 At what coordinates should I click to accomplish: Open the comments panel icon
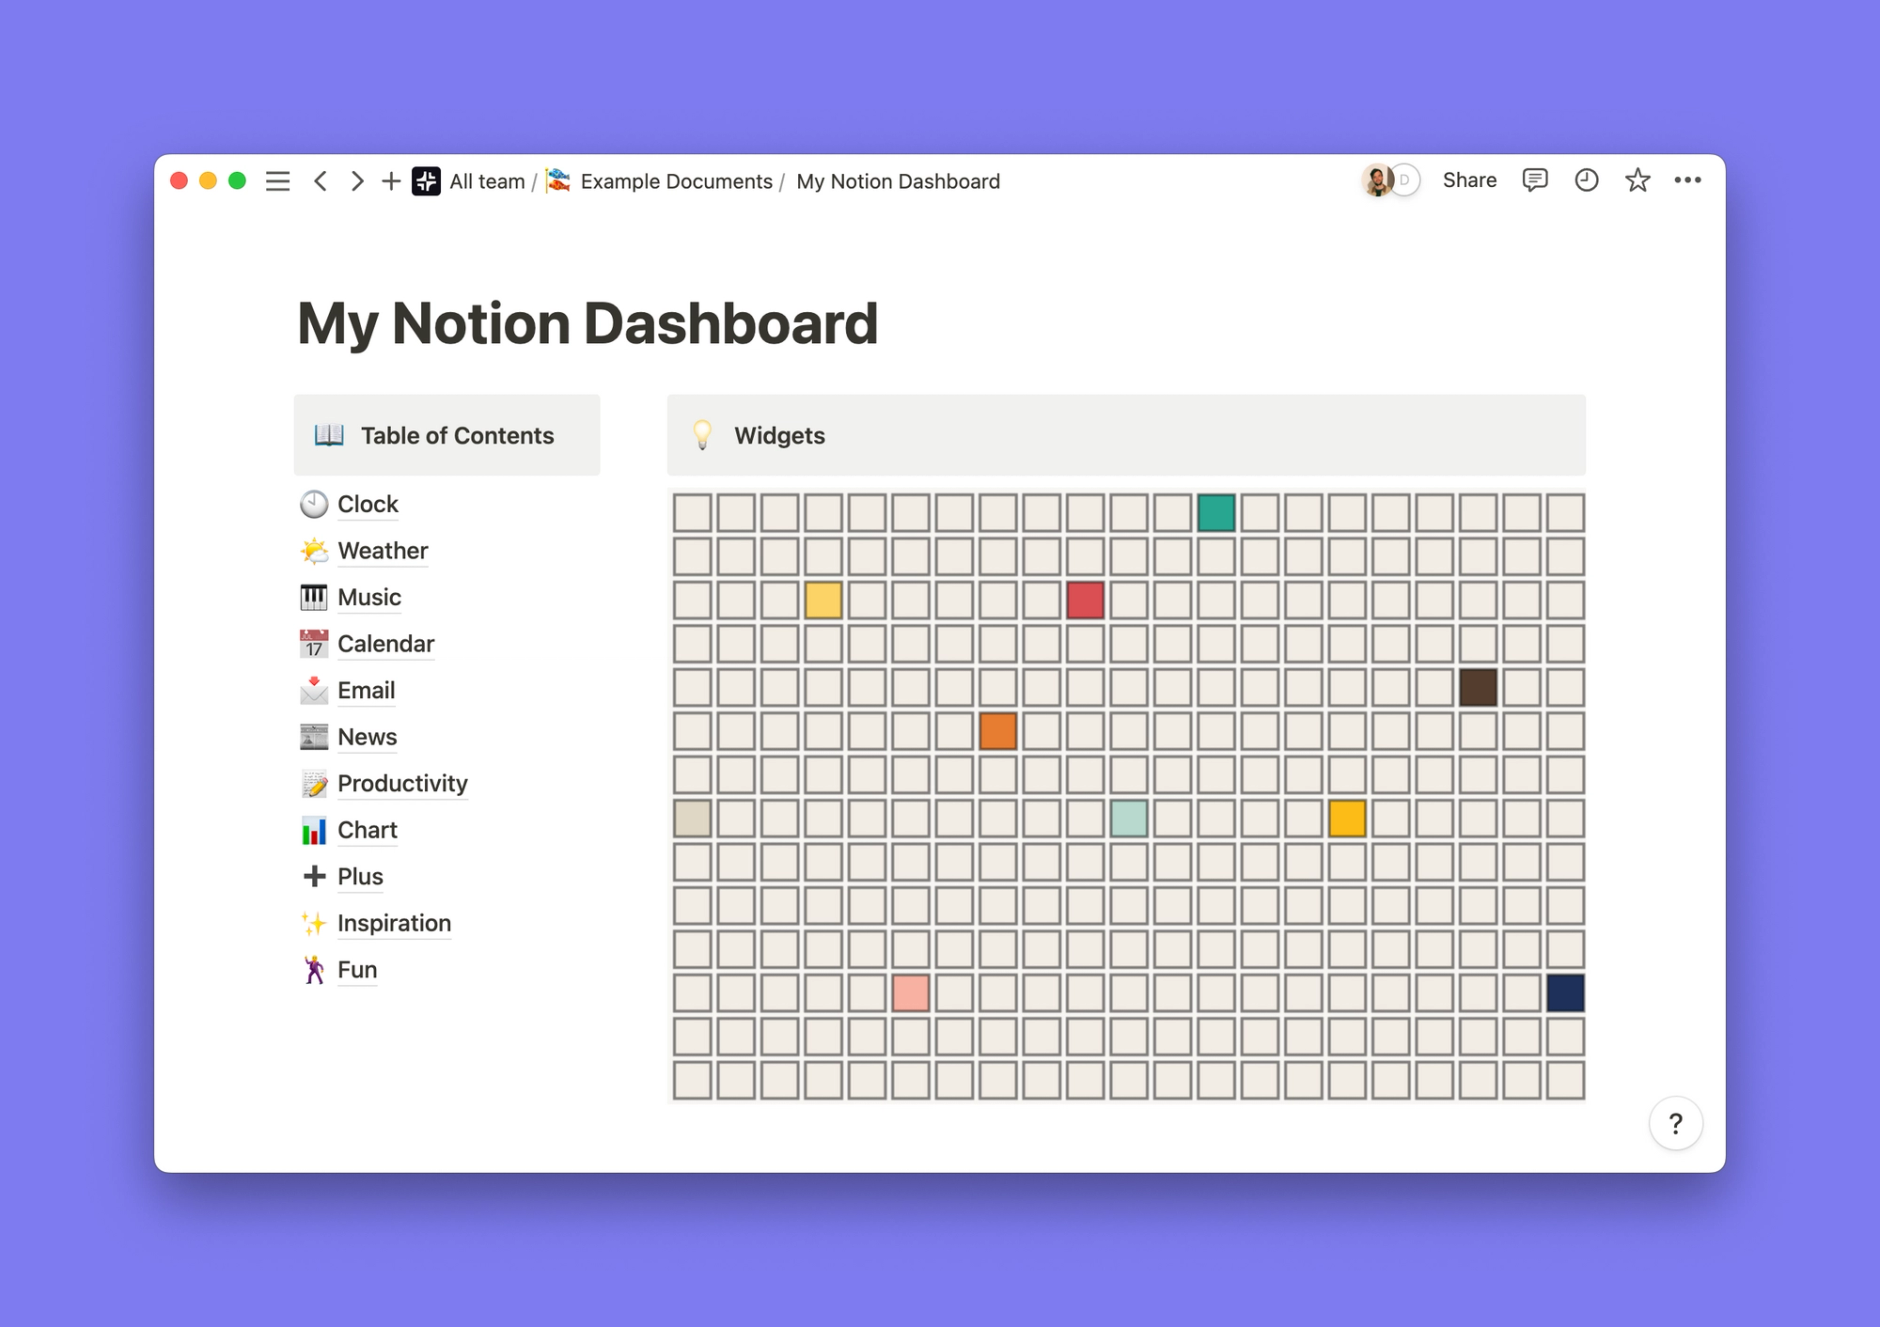pyautogui.click(x=1535, y=180)
